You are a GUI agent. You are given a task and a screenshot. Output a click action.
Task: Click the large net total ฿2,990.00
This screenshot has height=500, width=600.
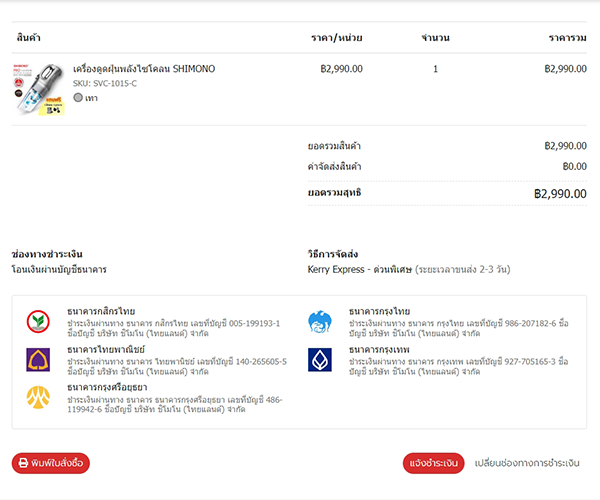coord(560,194)
